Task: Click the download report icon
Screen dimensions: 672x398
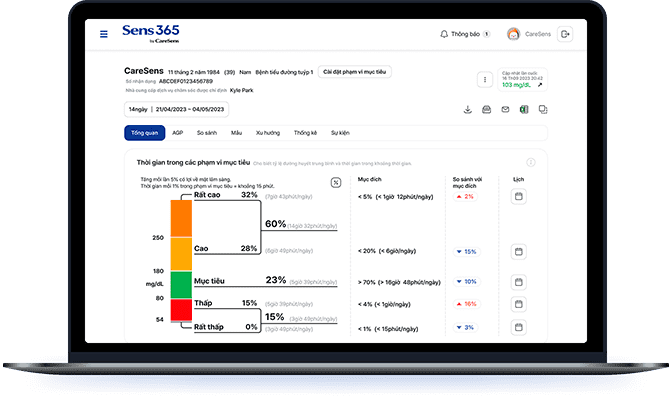Action: point(468,110)
